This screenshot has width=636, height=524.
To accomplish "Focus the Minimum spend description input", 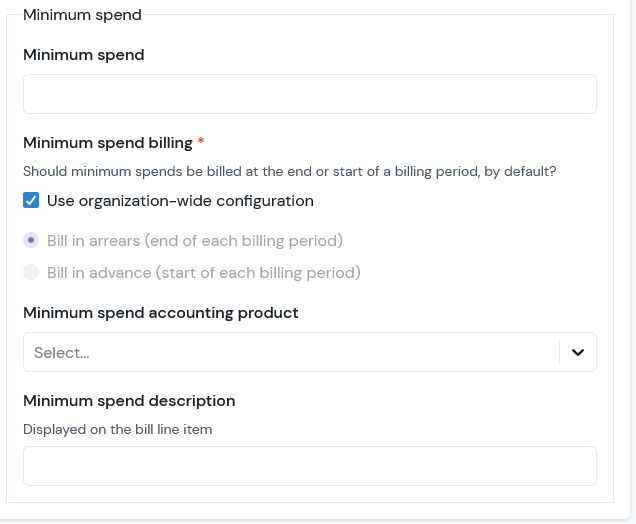I will (310, 466).
